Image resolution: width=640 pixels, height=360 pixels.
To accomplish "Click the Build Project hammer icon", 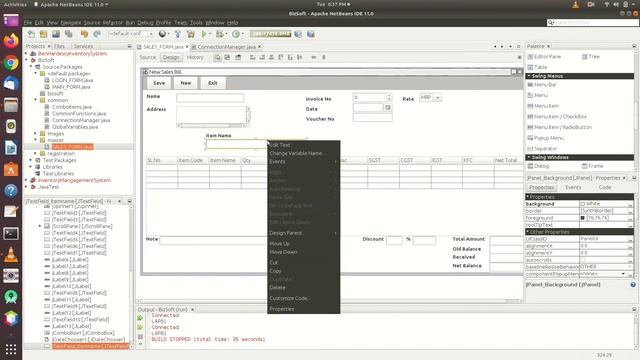I will point(178,34).
